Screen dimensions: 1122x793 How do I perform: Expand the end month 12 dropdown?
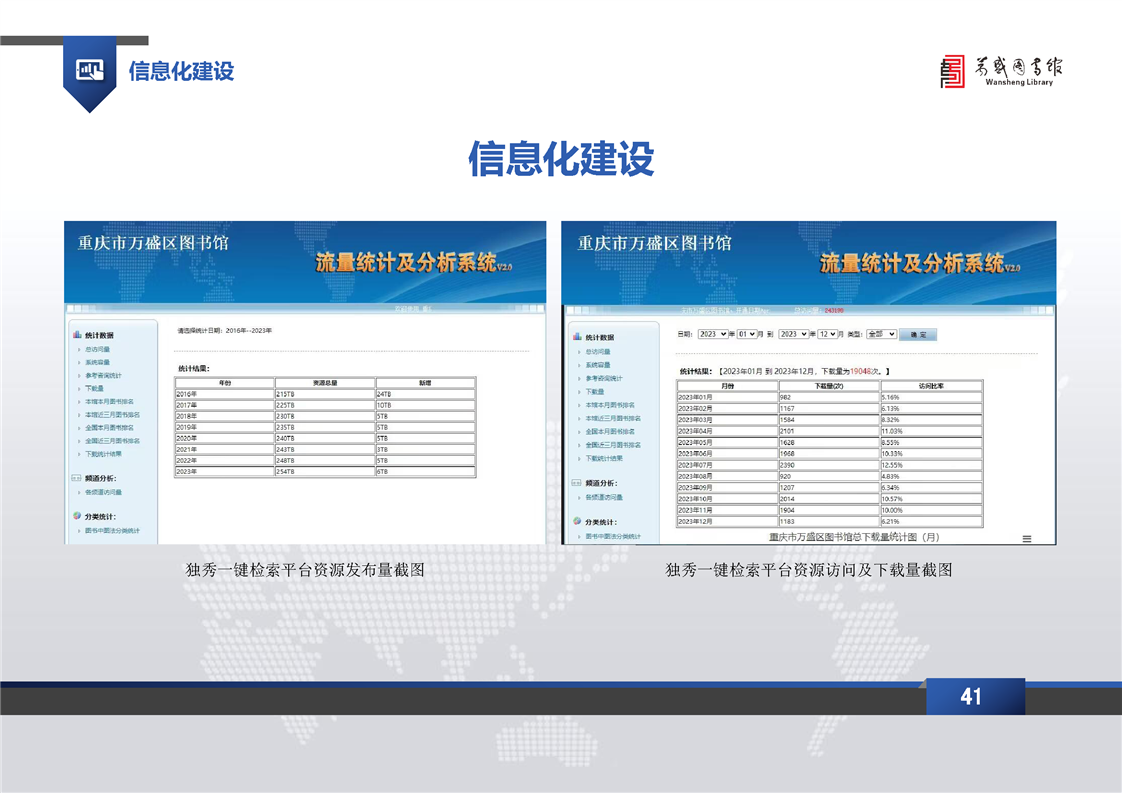click(x=827, y=334)
